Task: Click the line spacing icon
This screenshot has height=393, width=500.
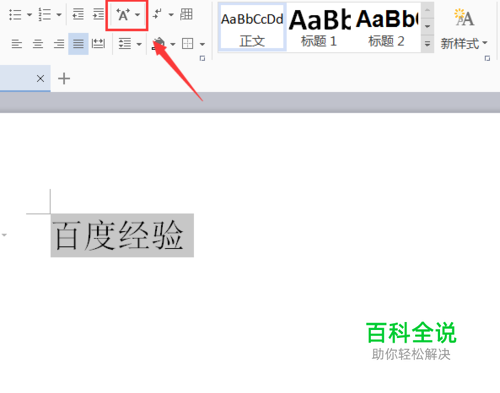Action: tap(125, 44)
